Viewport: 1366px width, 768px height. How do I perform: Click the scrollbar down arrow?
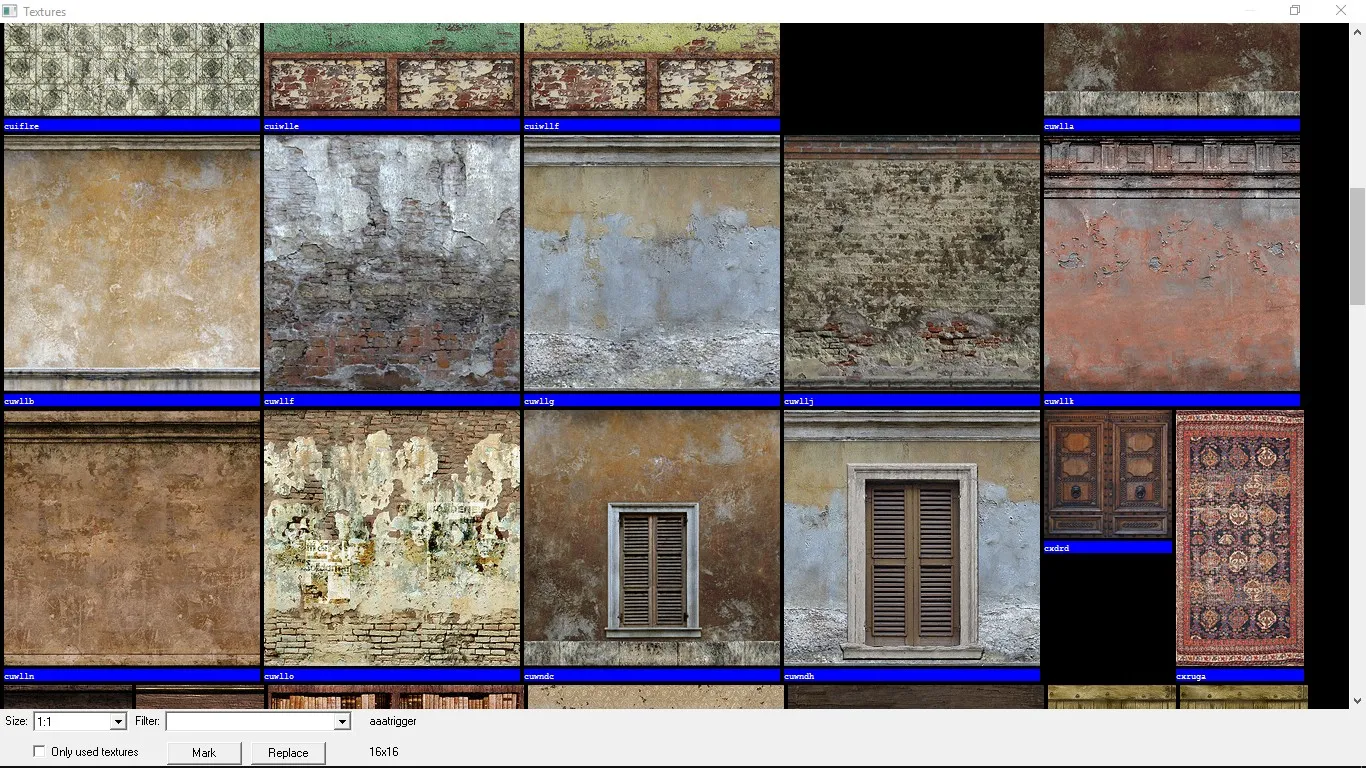[1357, 701]
